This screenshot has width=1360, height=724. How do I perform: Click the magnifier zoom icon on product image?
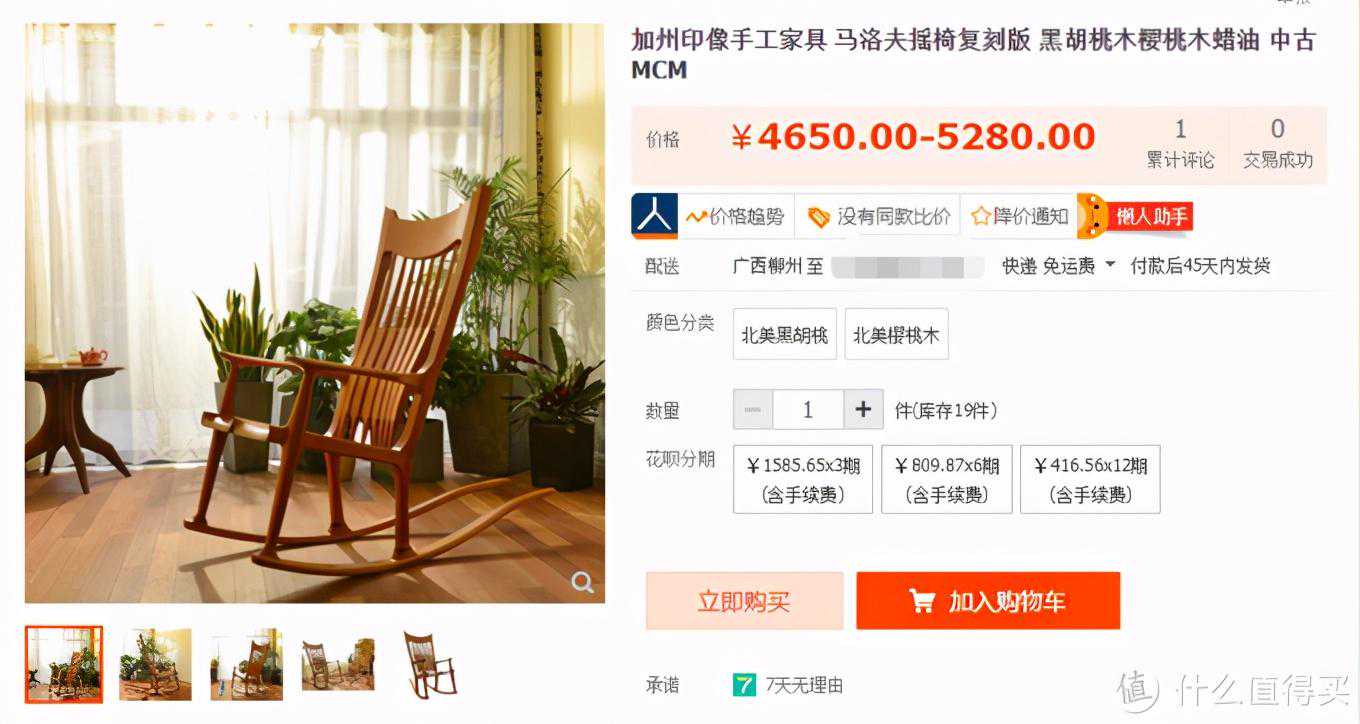[x=583, y=583]
